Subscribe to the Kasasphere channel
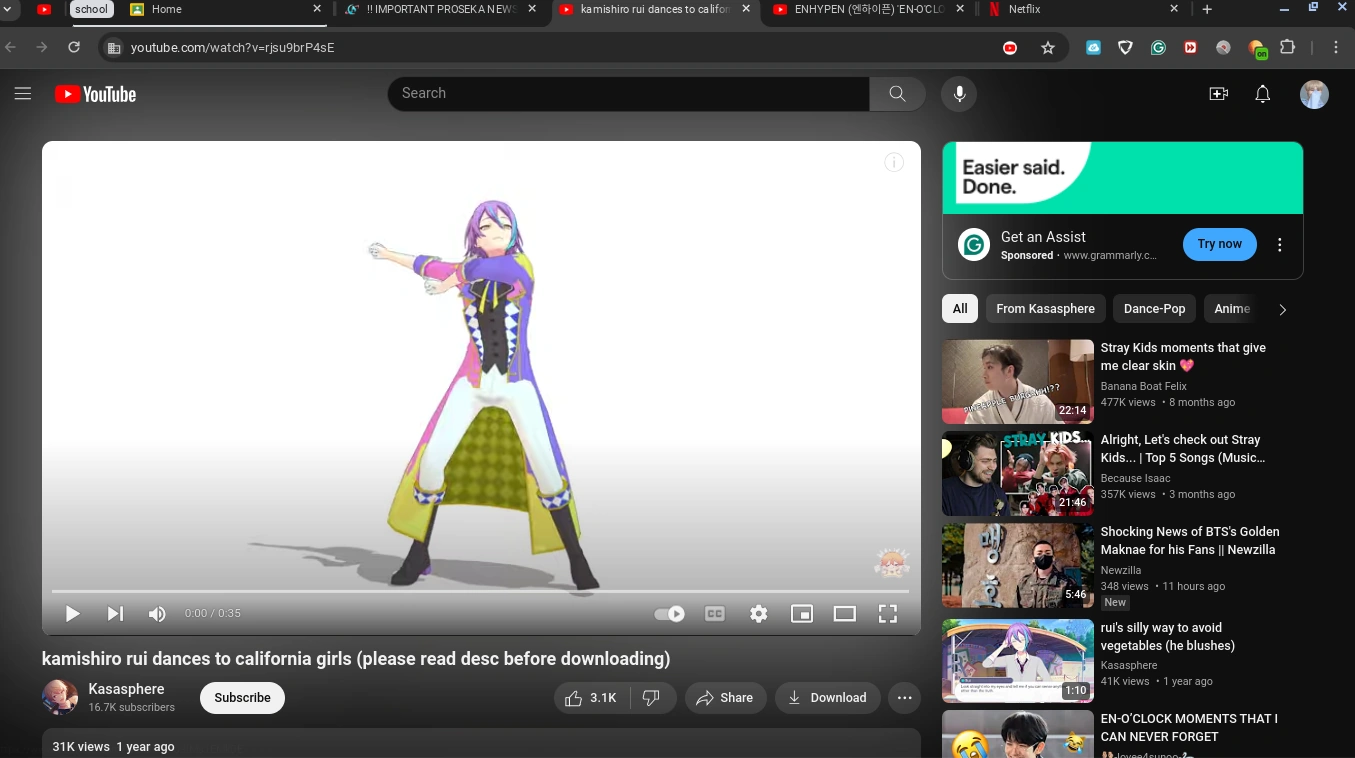This screenshot has width=1355, height=758. pyautogui.click(x=242, y=698)
